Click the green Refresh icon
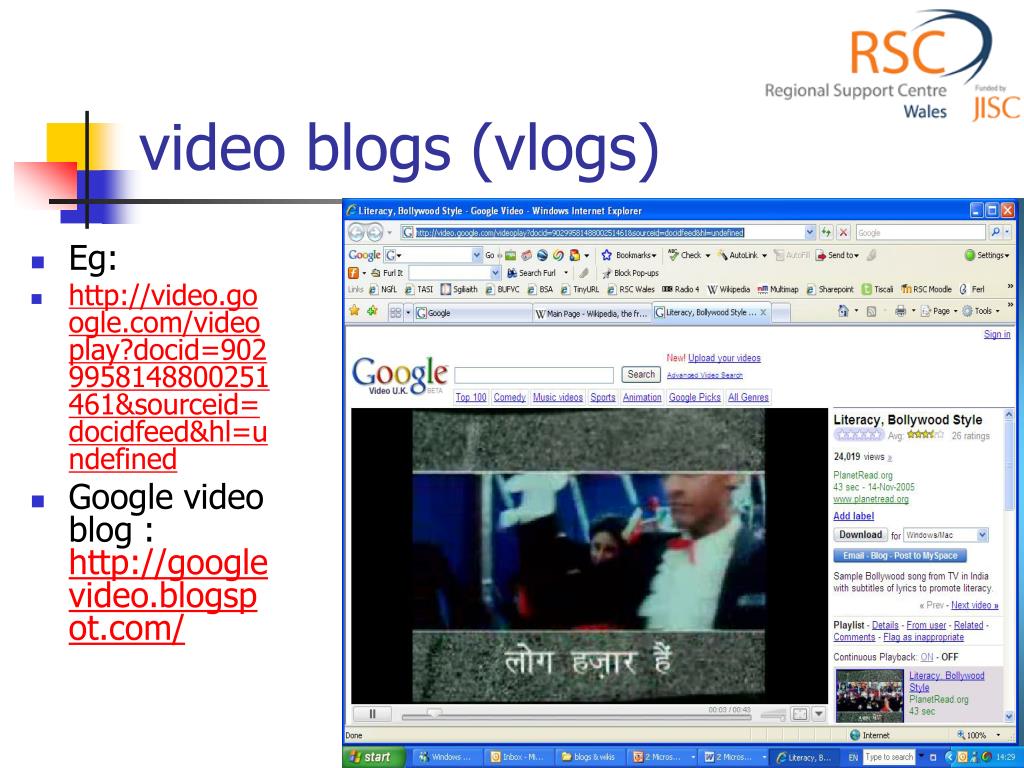This screenshot has width=1024, height=768. 827,232
